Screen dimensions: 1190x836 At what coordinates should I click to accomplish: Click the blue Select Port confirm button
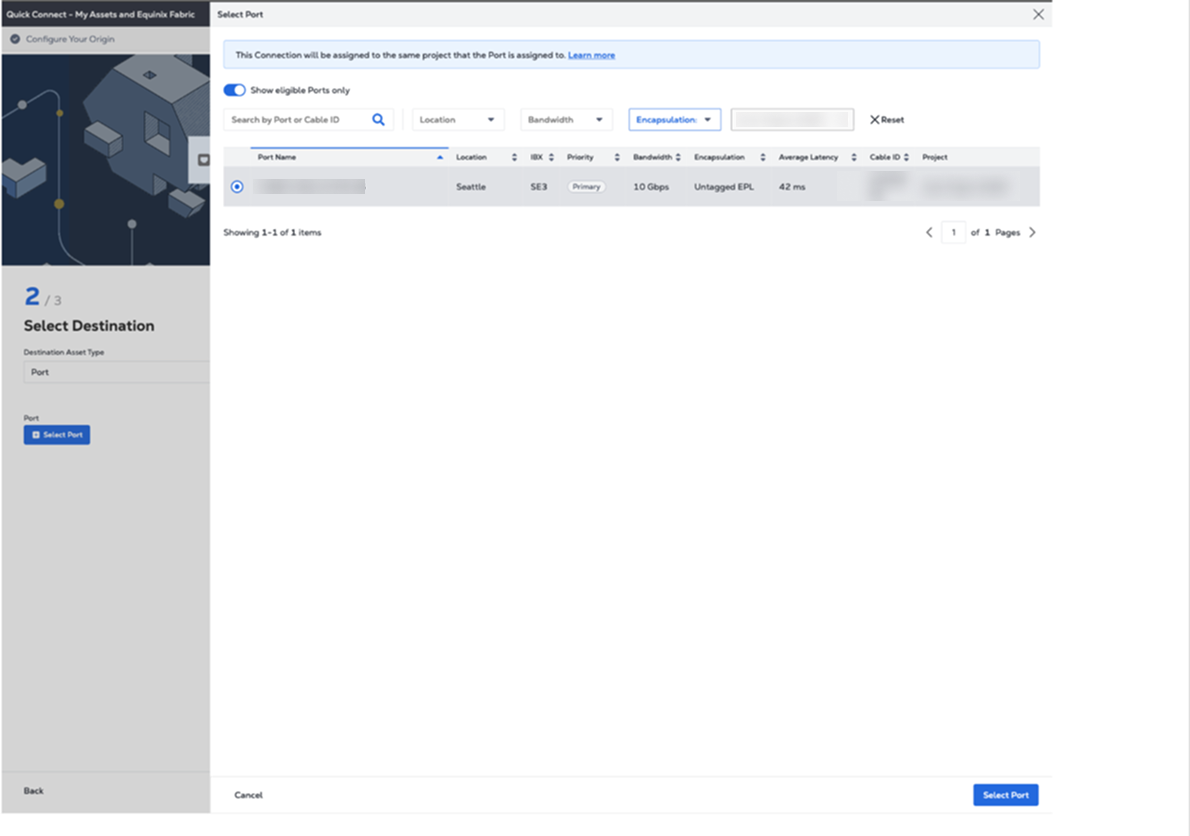pos(1005,795)
